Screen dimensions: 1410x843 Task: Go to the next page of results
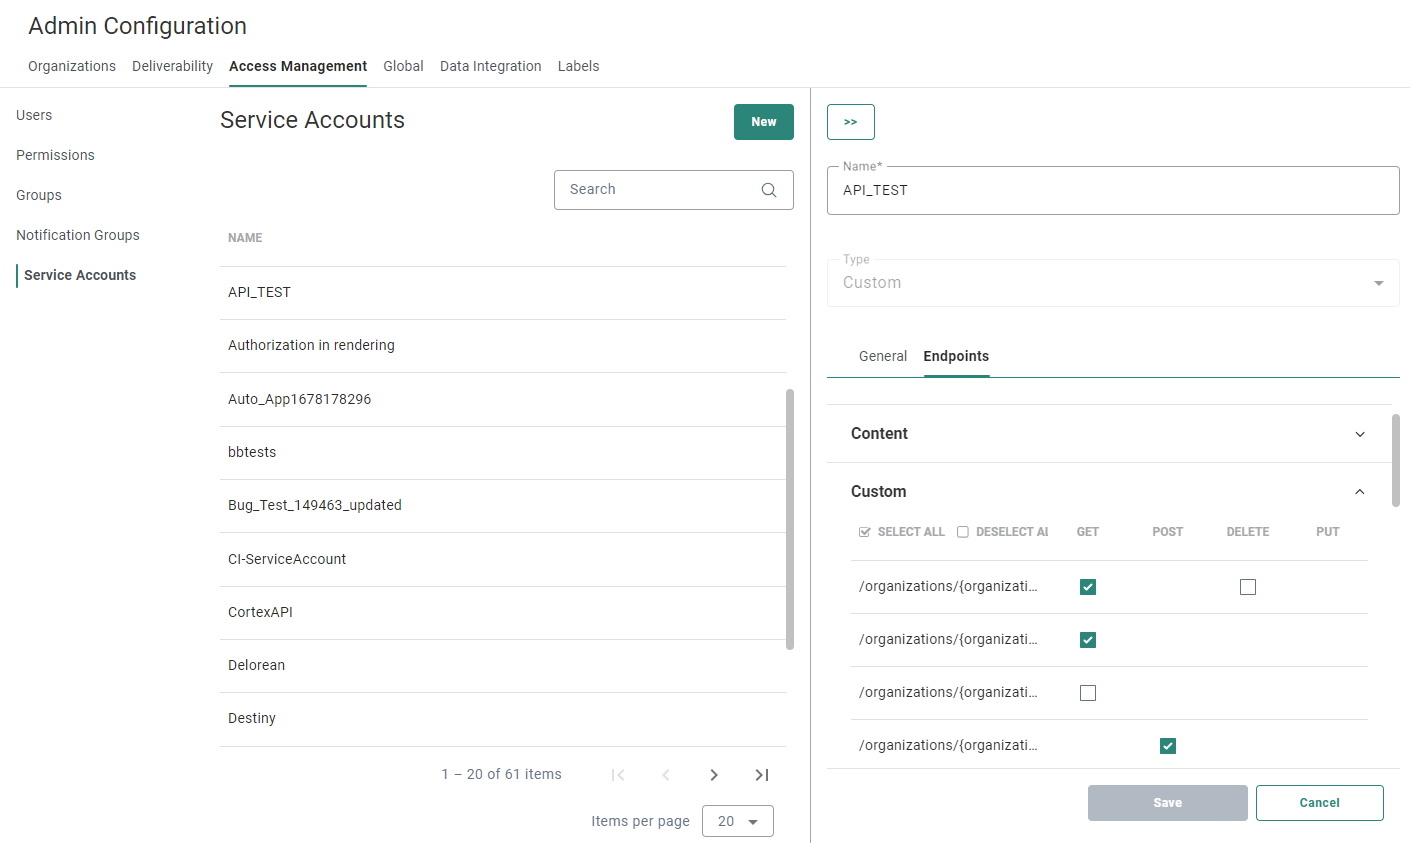[714, 775]
